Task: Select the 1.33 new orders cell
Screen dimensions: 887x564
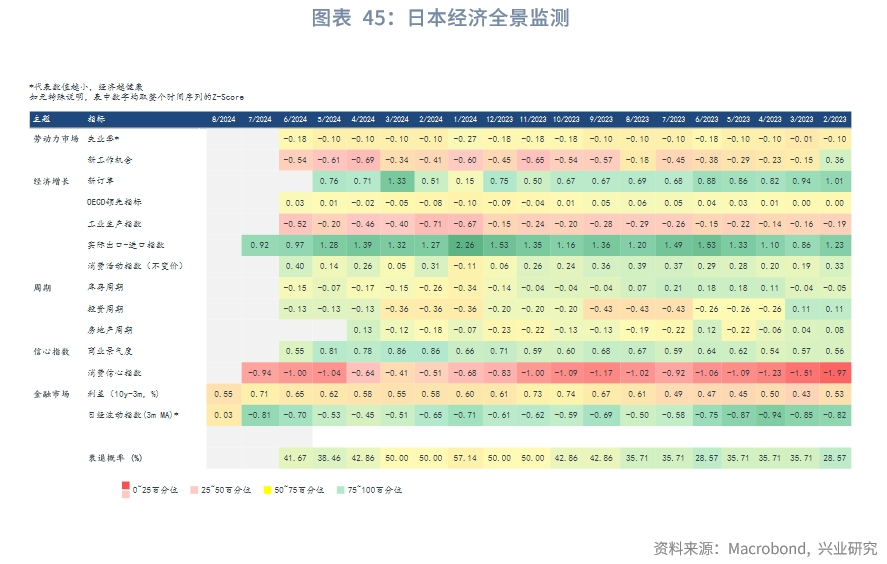Action: (x=395, y=181)
